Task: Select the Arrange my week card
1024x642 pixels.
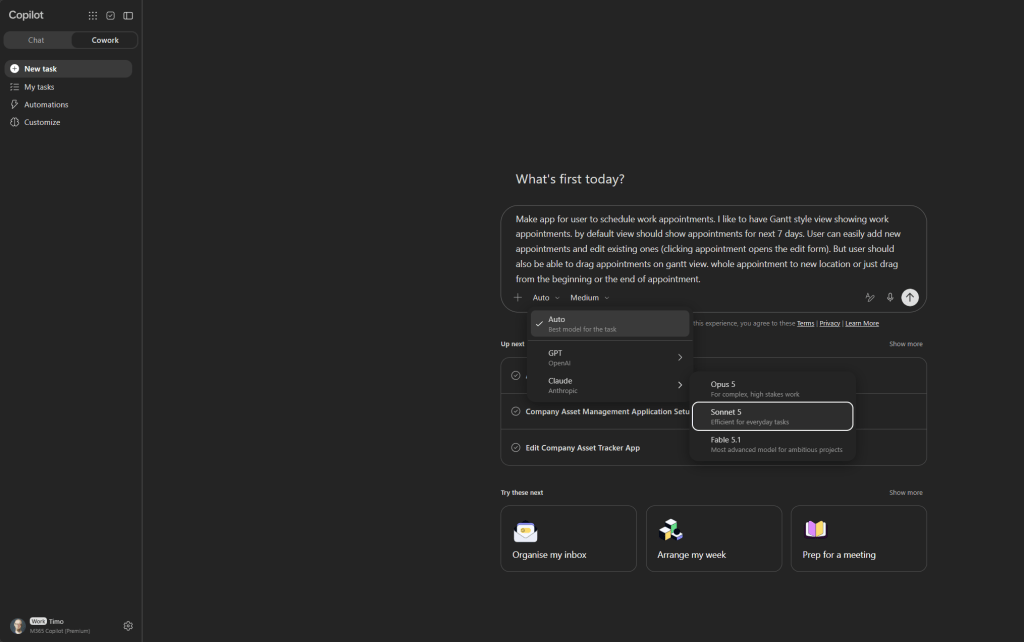Action: click(714, 539)
